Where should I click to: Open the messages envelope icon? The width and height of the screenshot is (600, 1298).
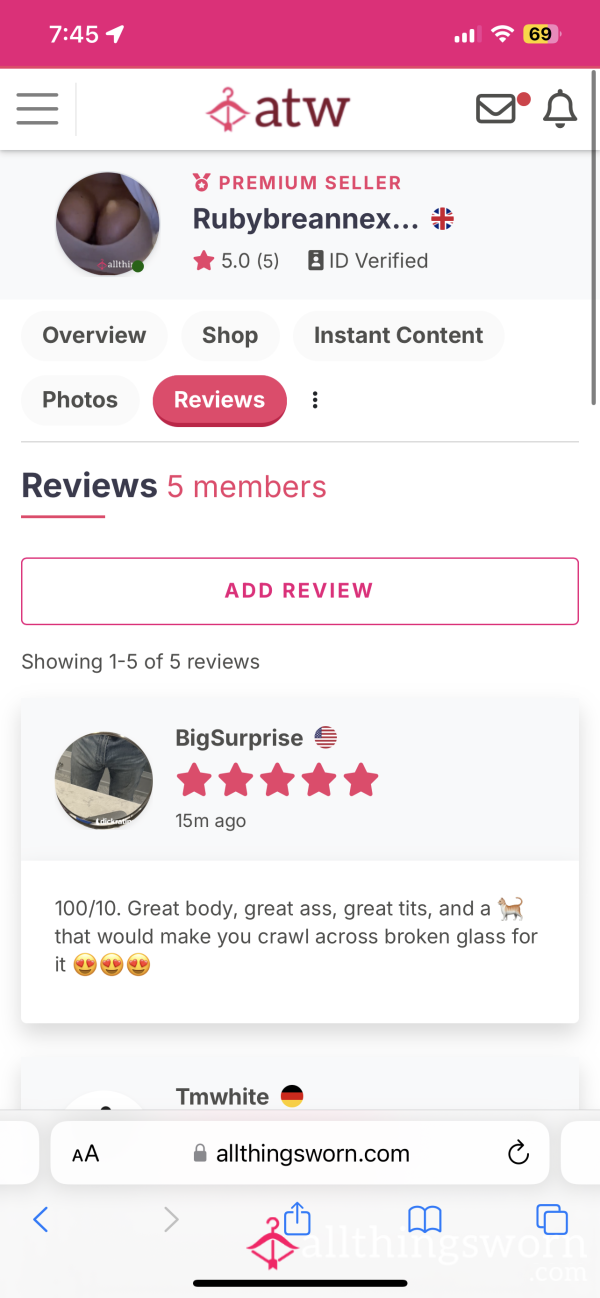[496, 109]
